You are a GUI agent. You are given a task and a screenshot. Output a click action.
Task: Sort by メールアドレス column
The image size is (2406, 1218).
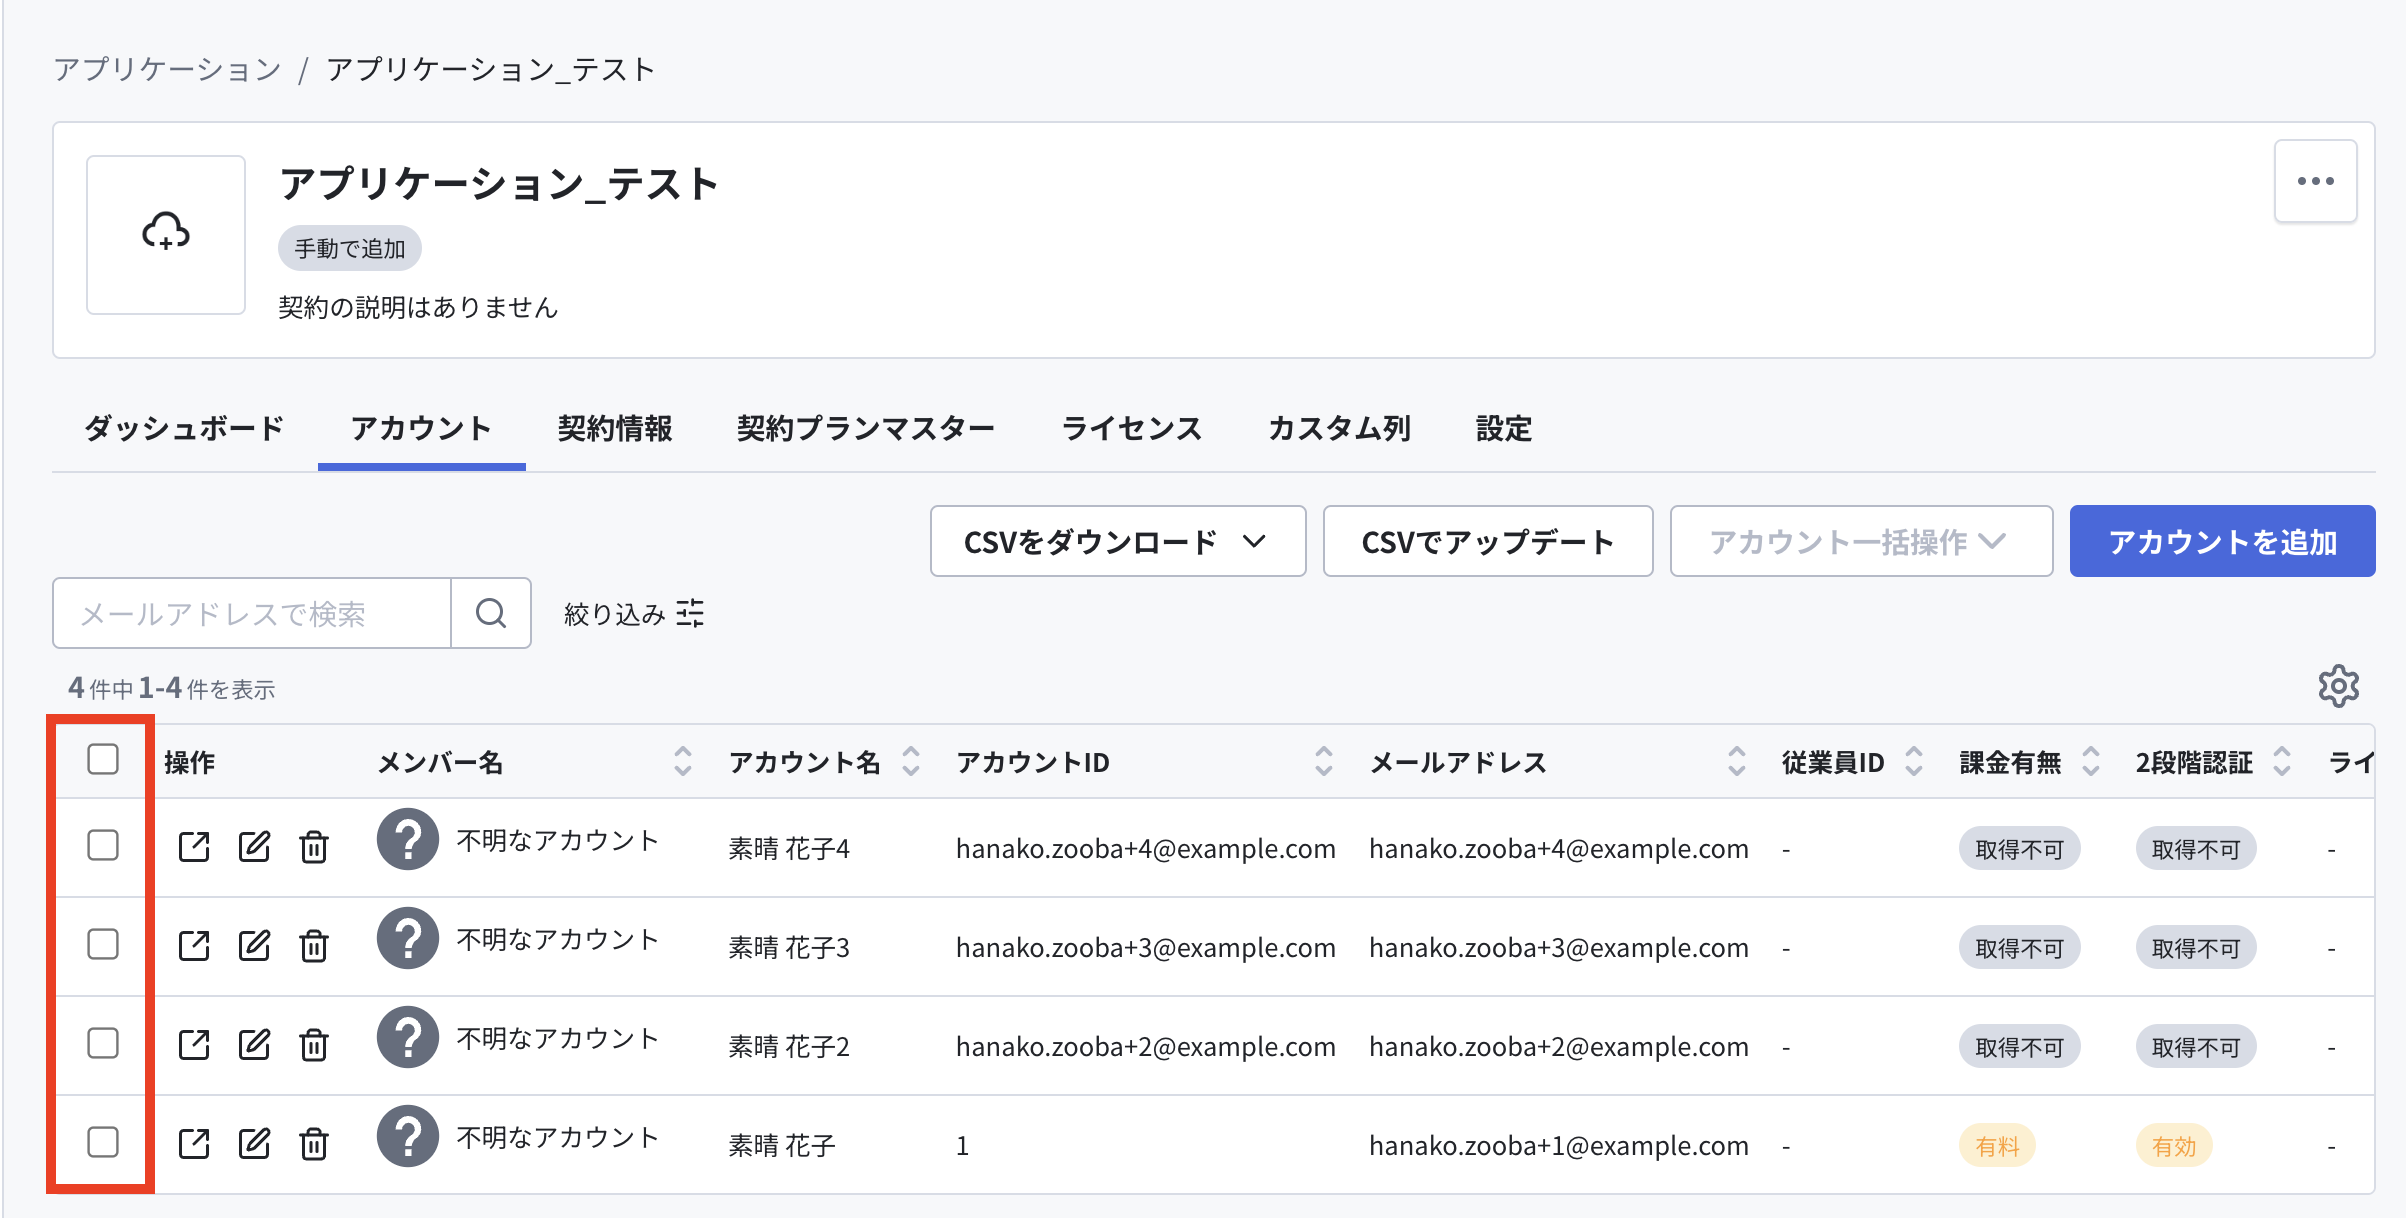click(1737, 761)
